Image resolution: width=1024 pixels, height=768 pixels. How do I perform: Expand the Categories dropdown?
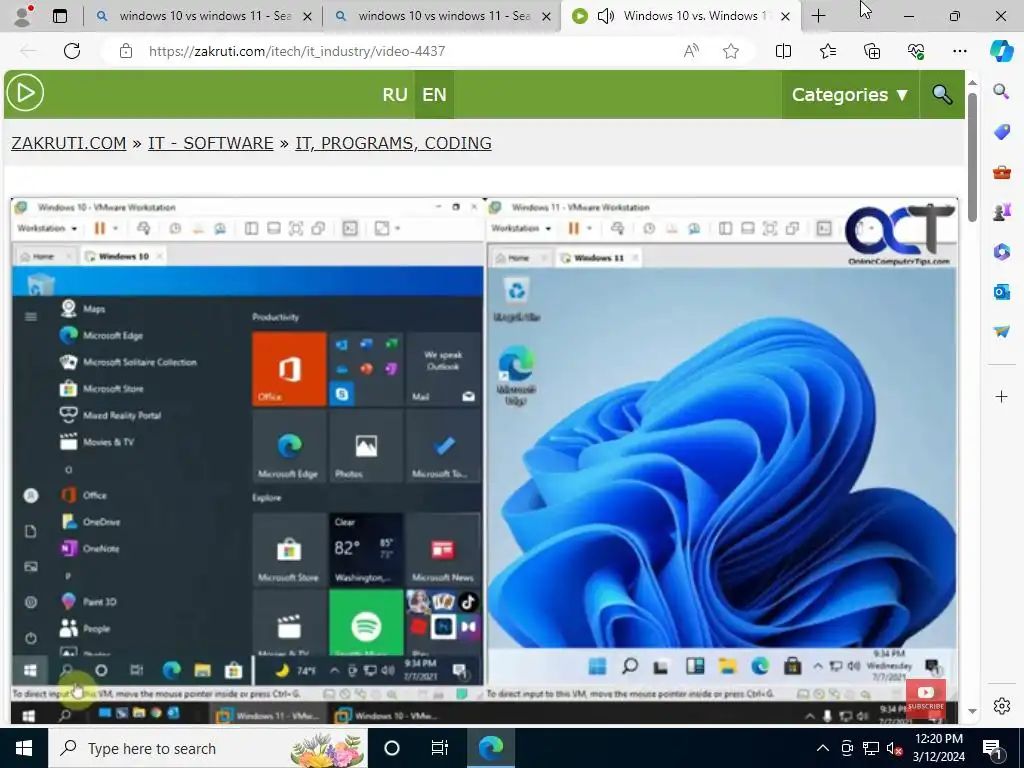tap(850, 95)
